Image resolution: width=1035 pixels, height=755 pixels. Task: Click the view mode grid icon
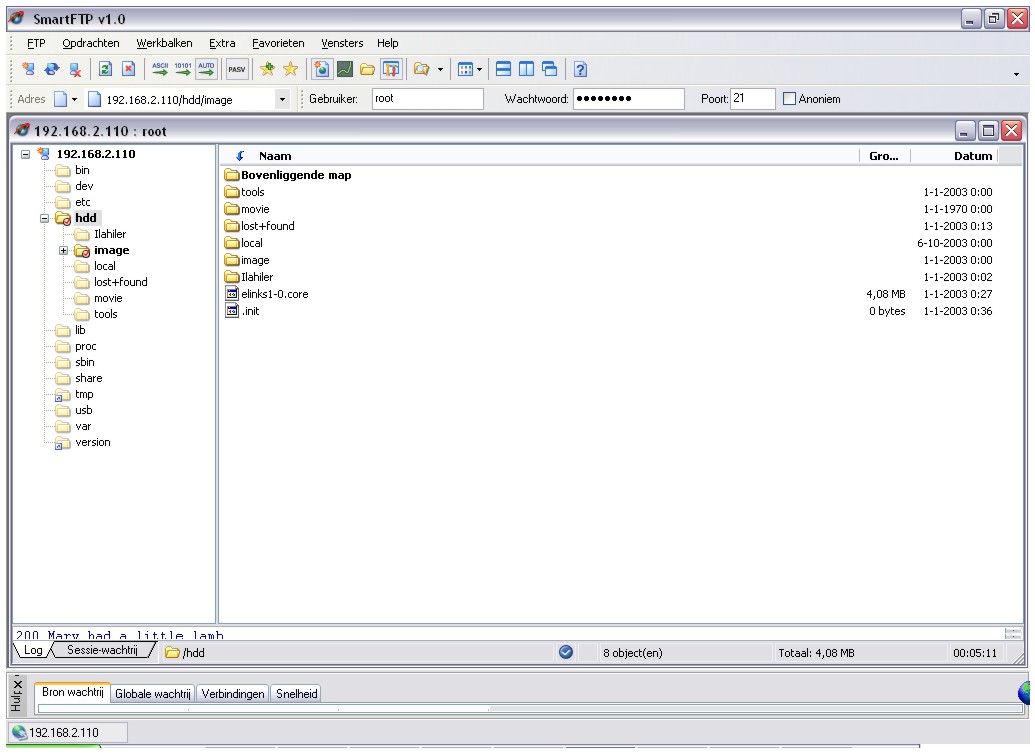(465, 69)
